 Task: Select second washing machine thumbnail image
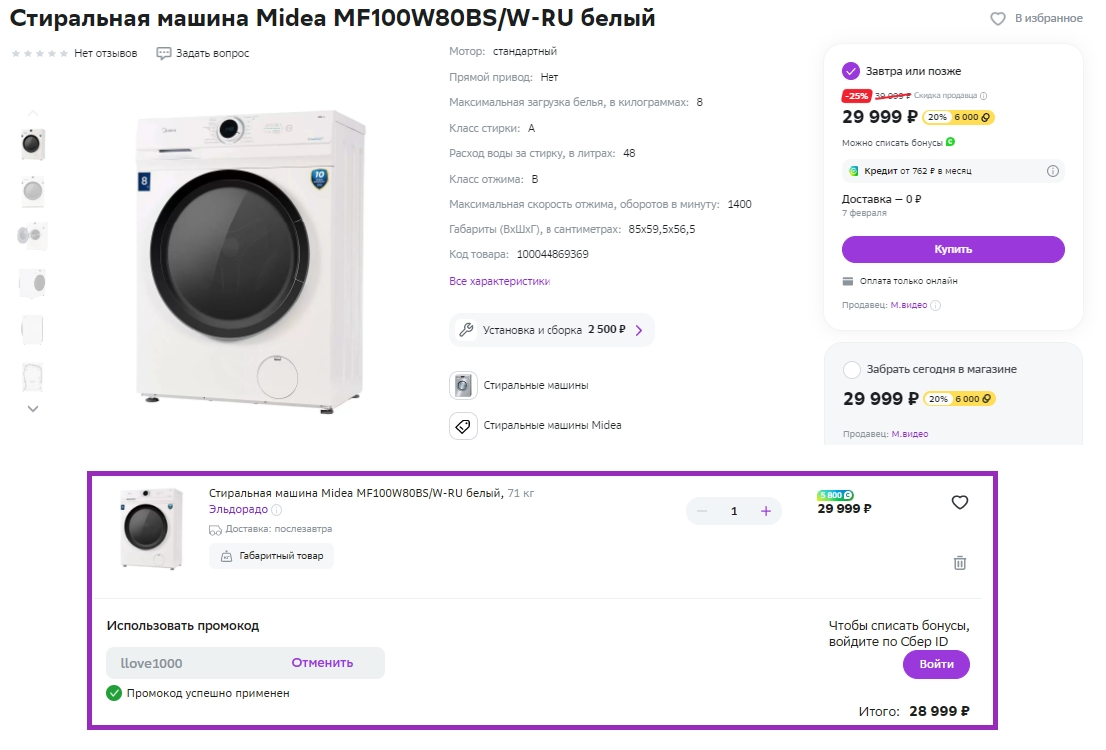coord(32,191)
